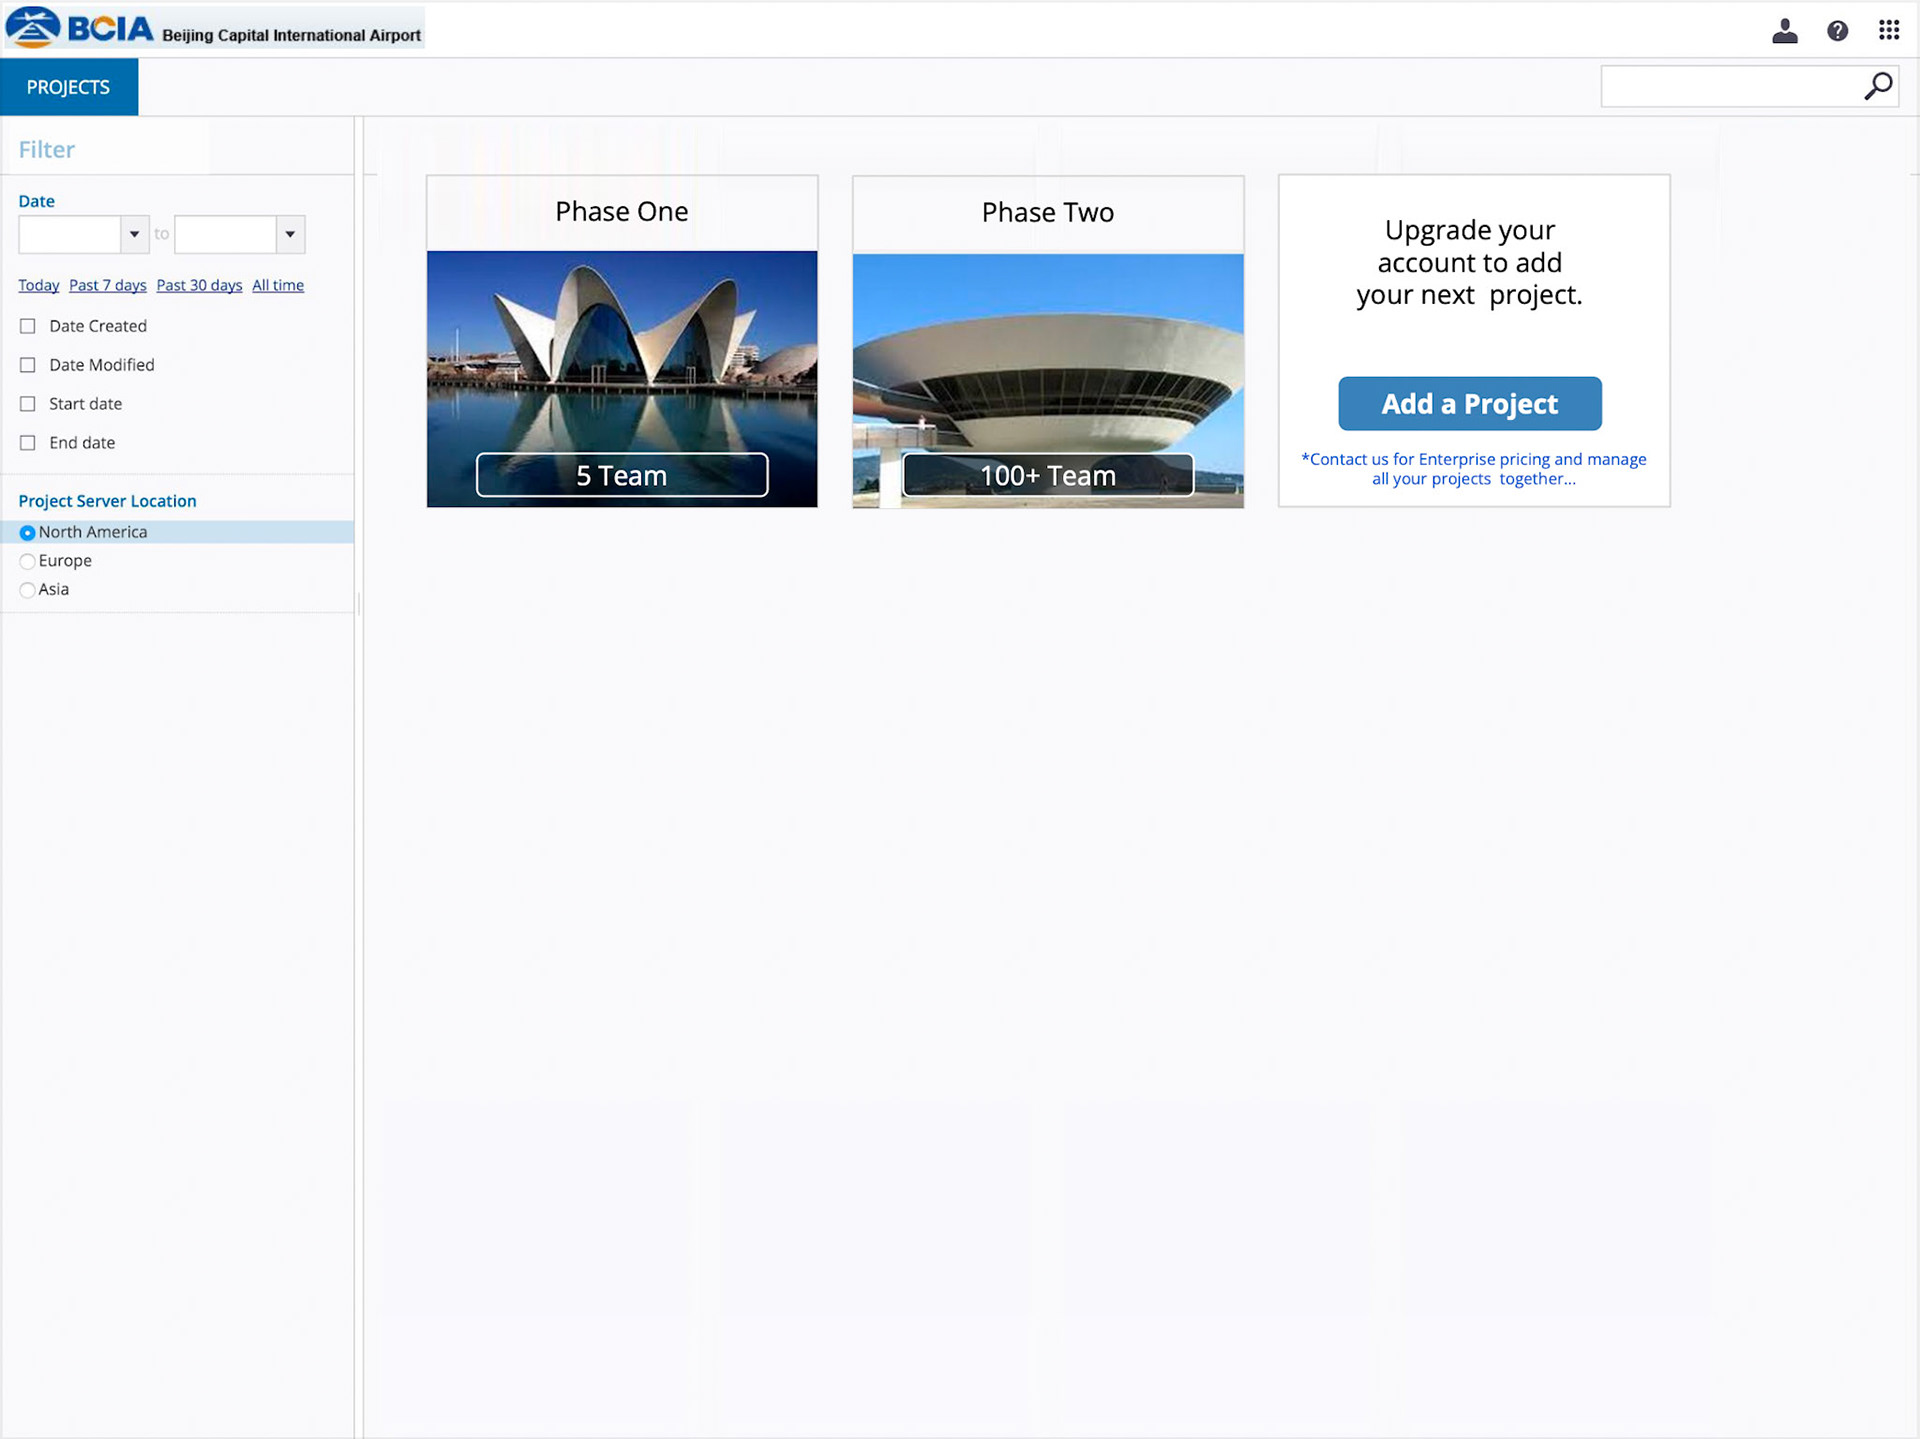This screenshot has height=1439, width=1920.
Task: Open the user profile icon
Action: pyautogui.click(x=1784, y=31)
